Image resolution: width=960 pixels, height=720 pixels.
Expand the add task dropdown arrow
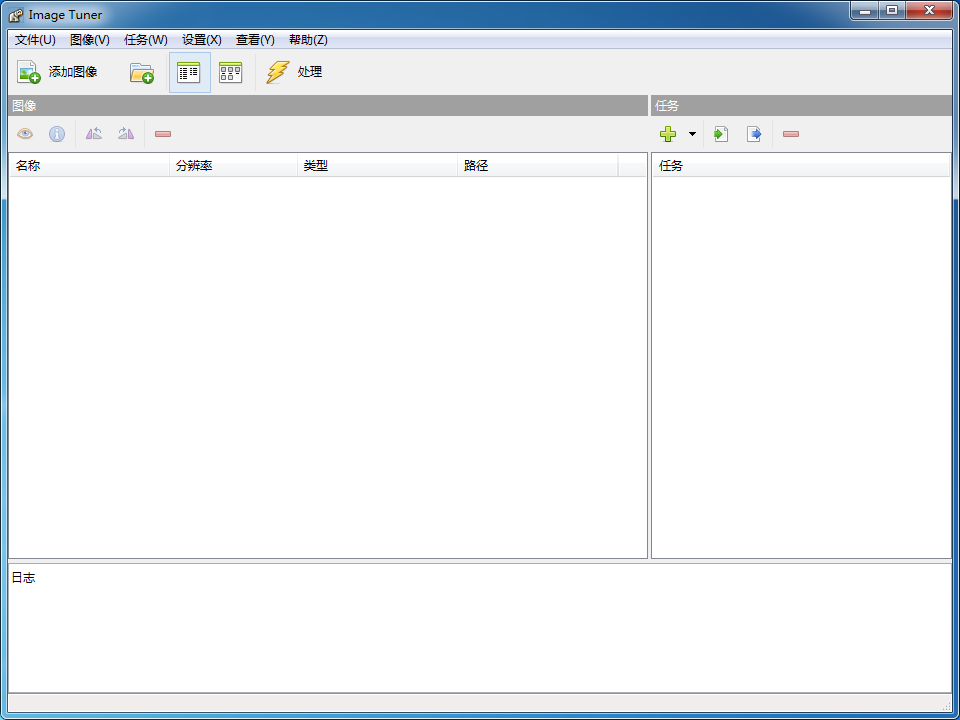(x=692, y=134)
